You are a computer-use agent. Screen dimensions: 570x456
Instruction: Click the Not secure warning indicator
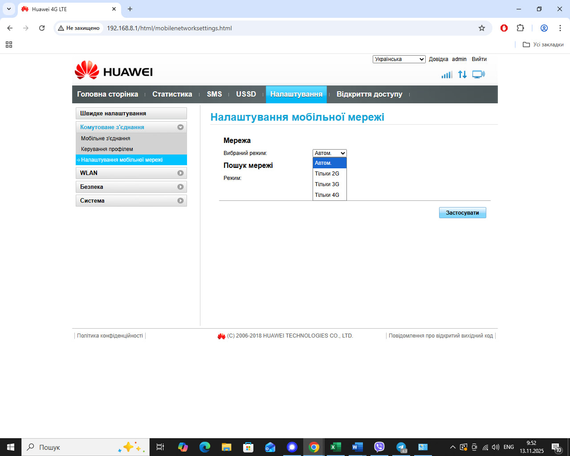79,28
